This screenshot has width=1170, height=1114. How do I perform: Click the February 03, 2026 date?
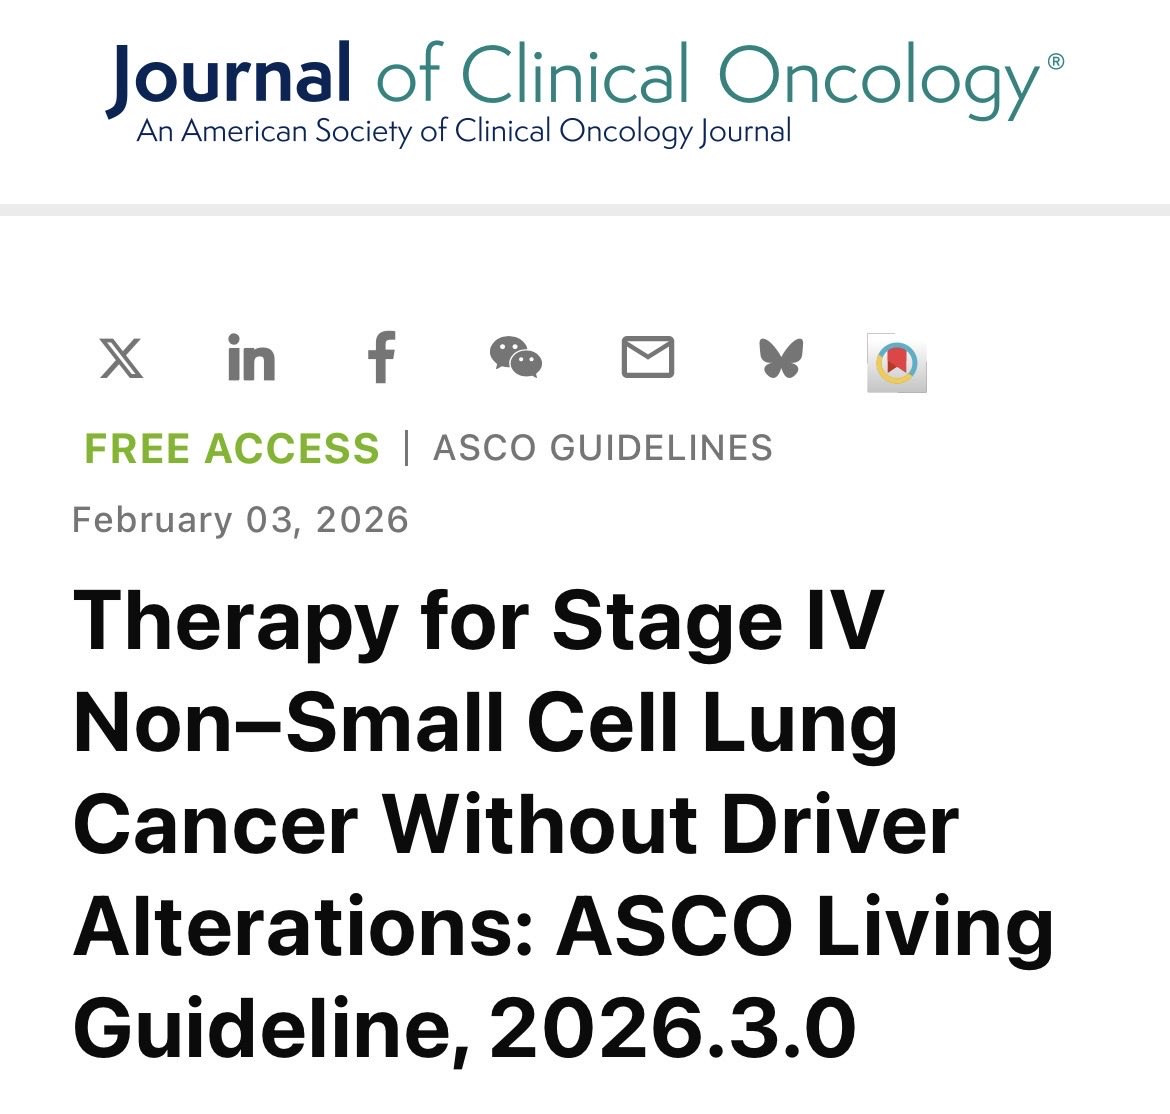click(240, 519)
